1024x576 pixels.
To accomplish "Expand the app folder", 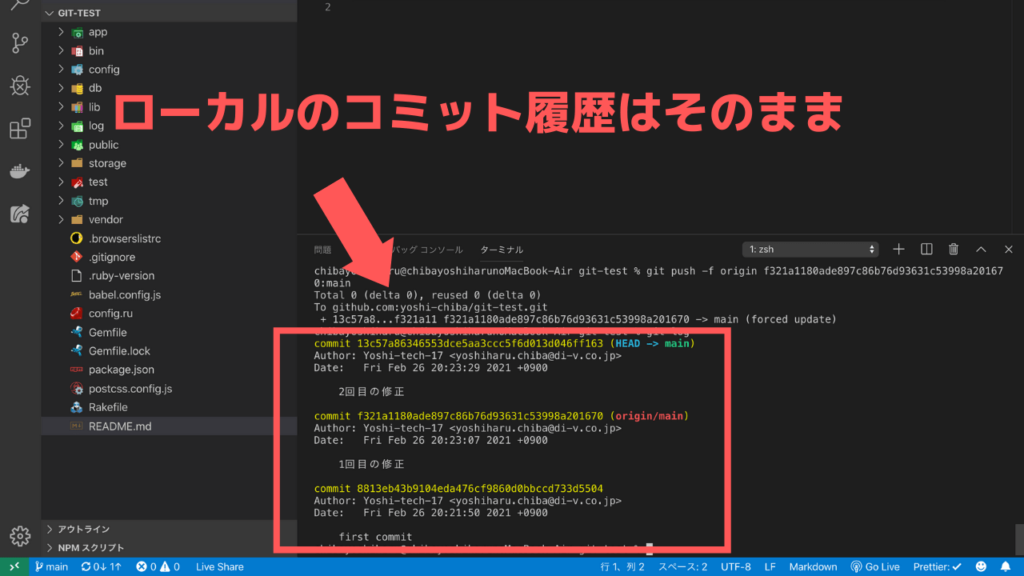I will coord(168,32).
